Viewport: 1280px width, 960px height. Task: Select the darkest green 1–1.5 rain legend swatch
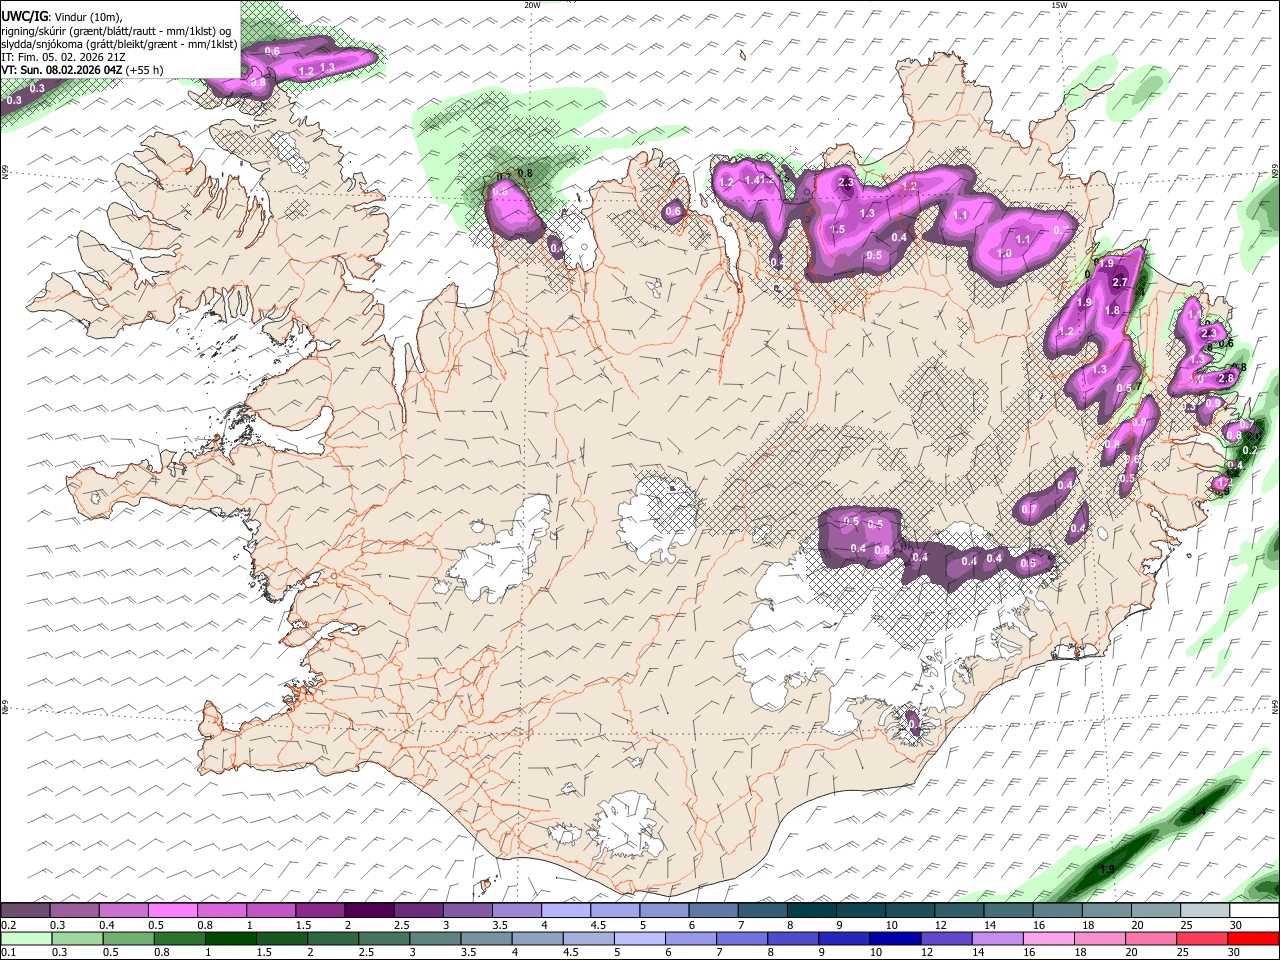pos(230,938)
